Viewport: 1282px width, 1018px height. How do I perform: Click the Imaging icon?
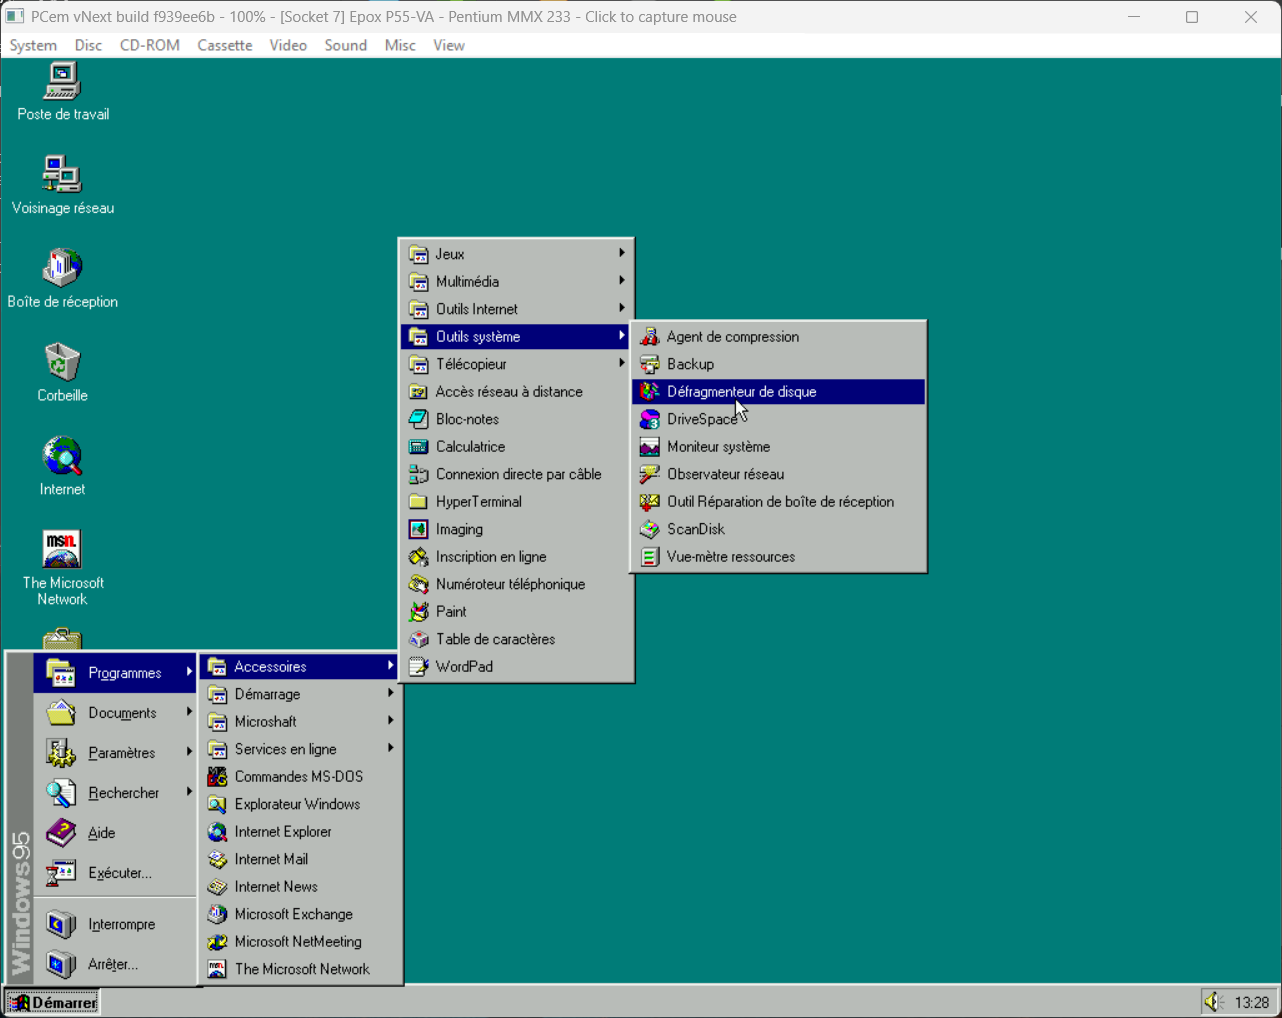pos(419,529)
